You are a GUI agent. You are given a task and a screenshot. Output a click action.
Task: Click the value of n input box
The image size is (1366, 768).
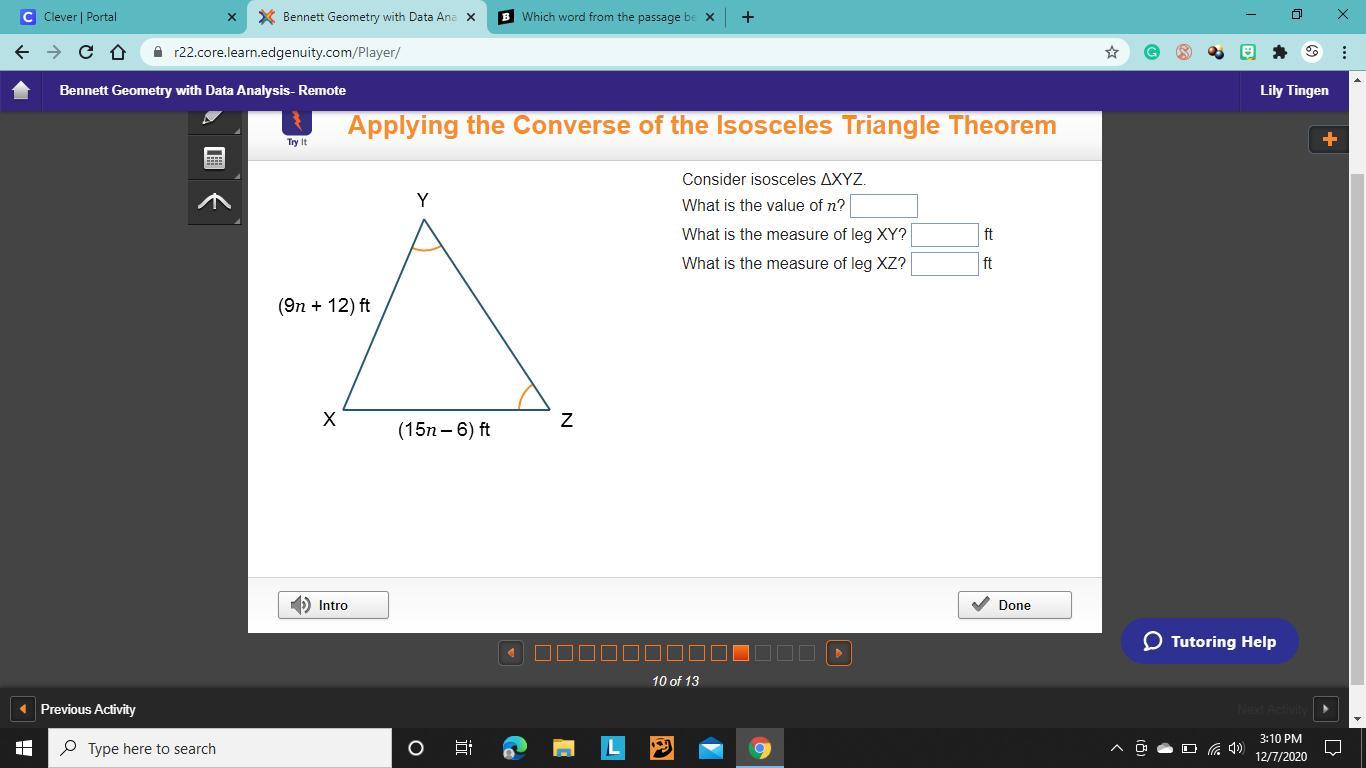coord(884,206)
